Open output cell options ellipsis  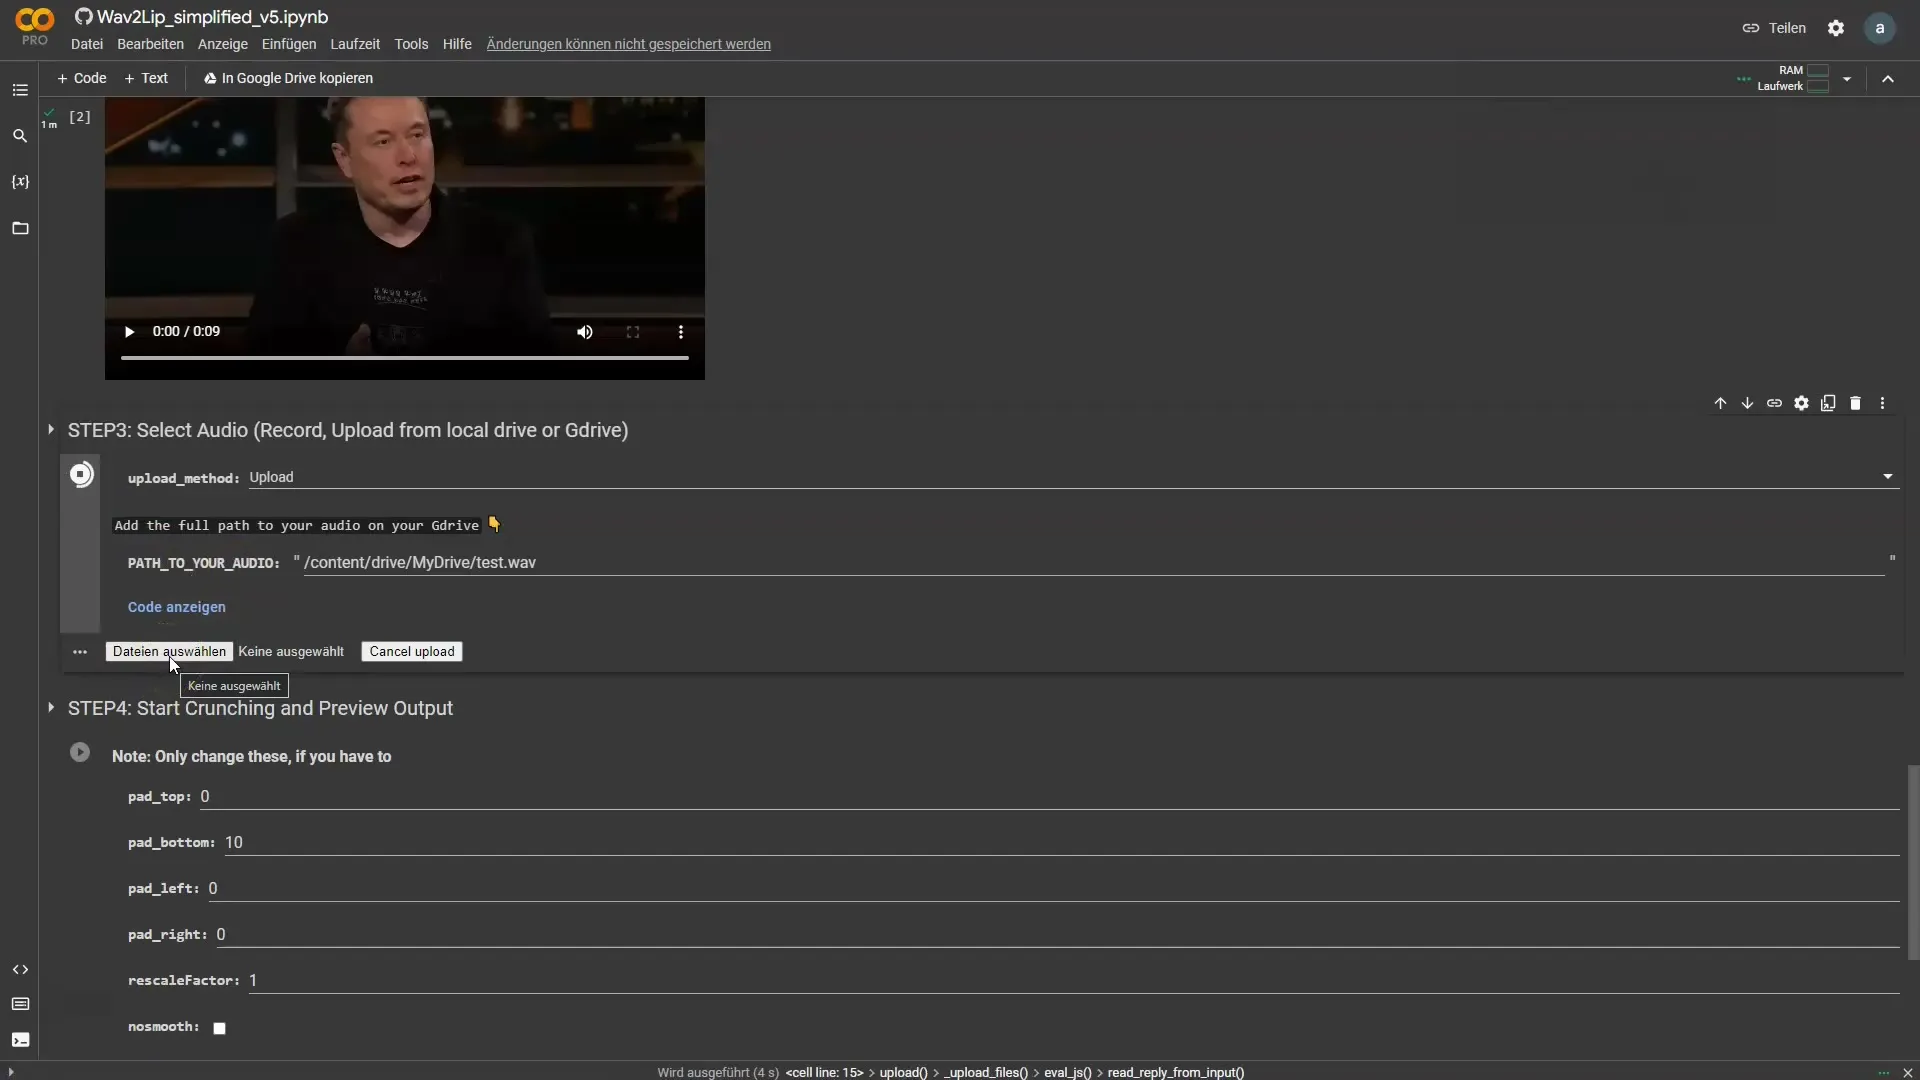[x=80, y=652]
